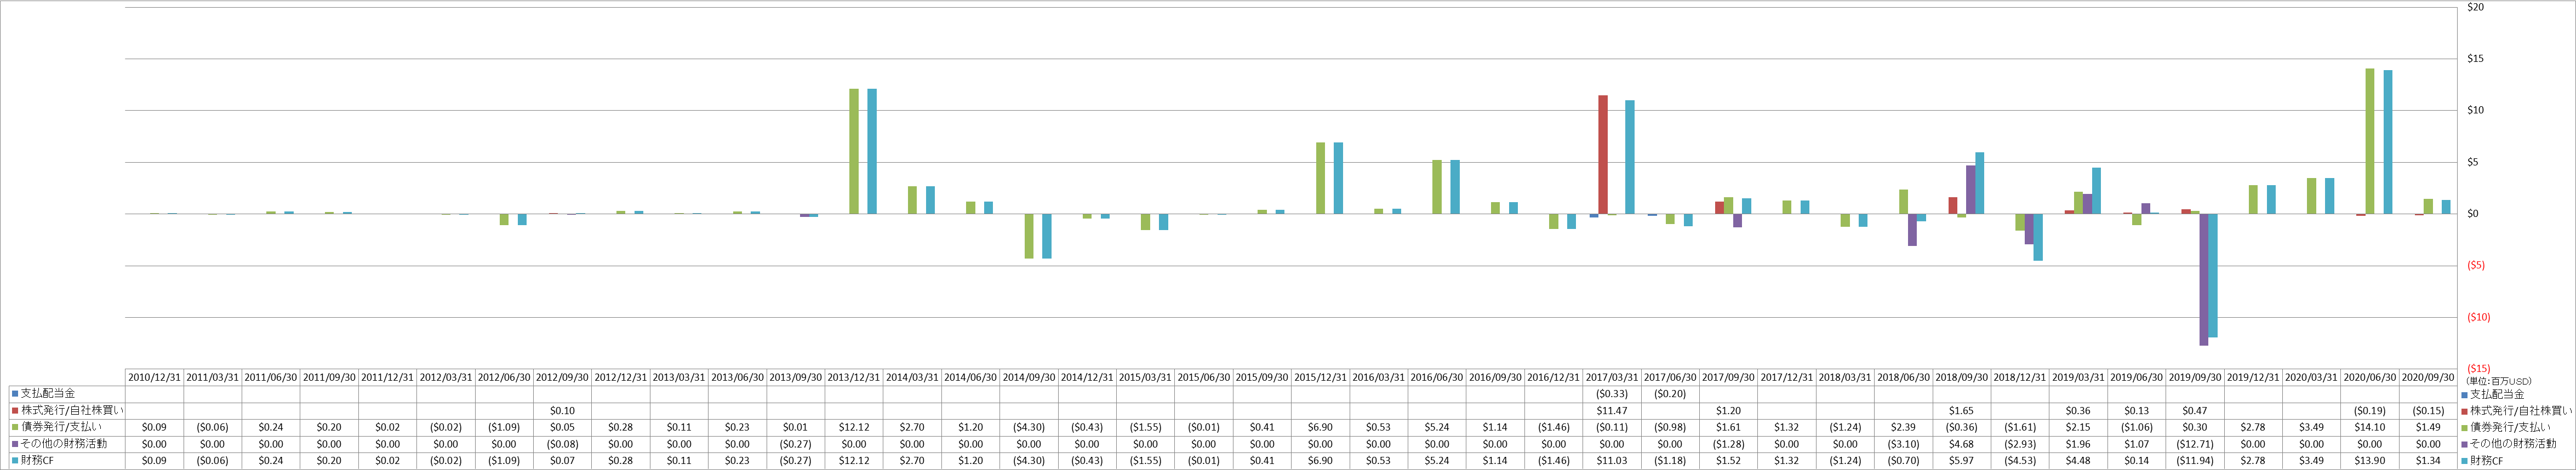Click the $0.07 財務CF cell
Viewport: 2576px width, 470px height.
[x=562, y=461]
